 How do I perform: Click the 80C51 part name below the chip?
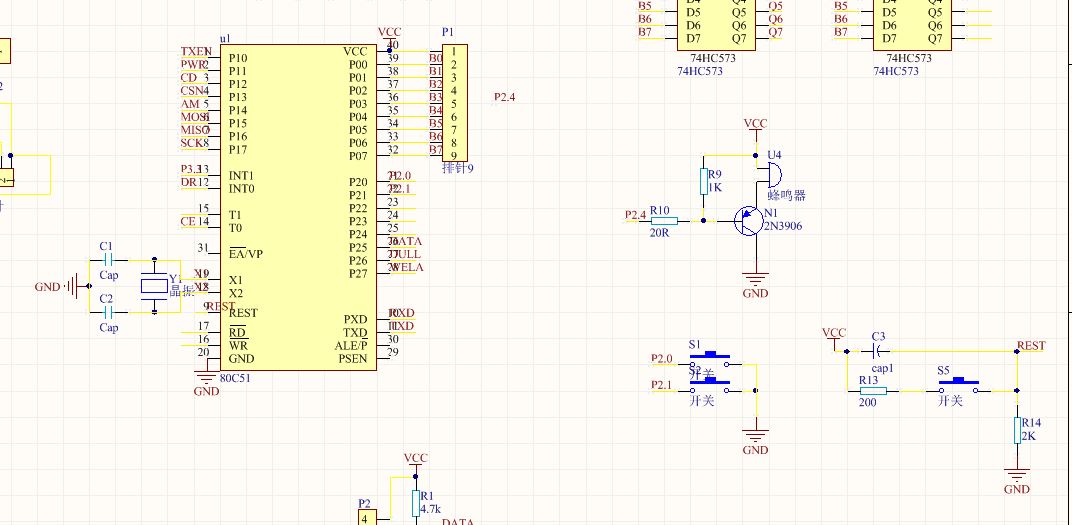pos(235,377)
